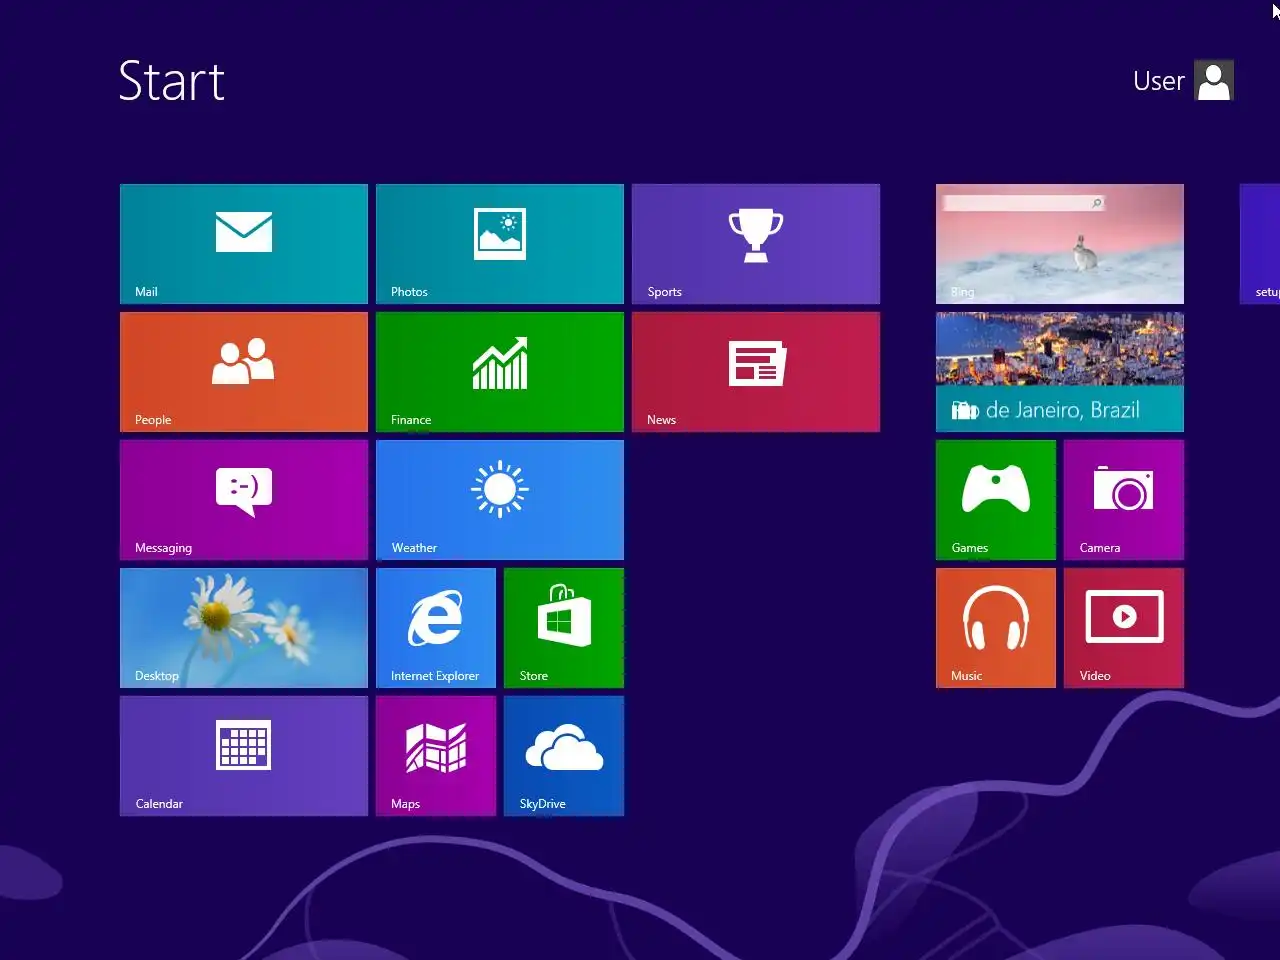
Task: Click the User name label
Action: (x=1159, y=81)
